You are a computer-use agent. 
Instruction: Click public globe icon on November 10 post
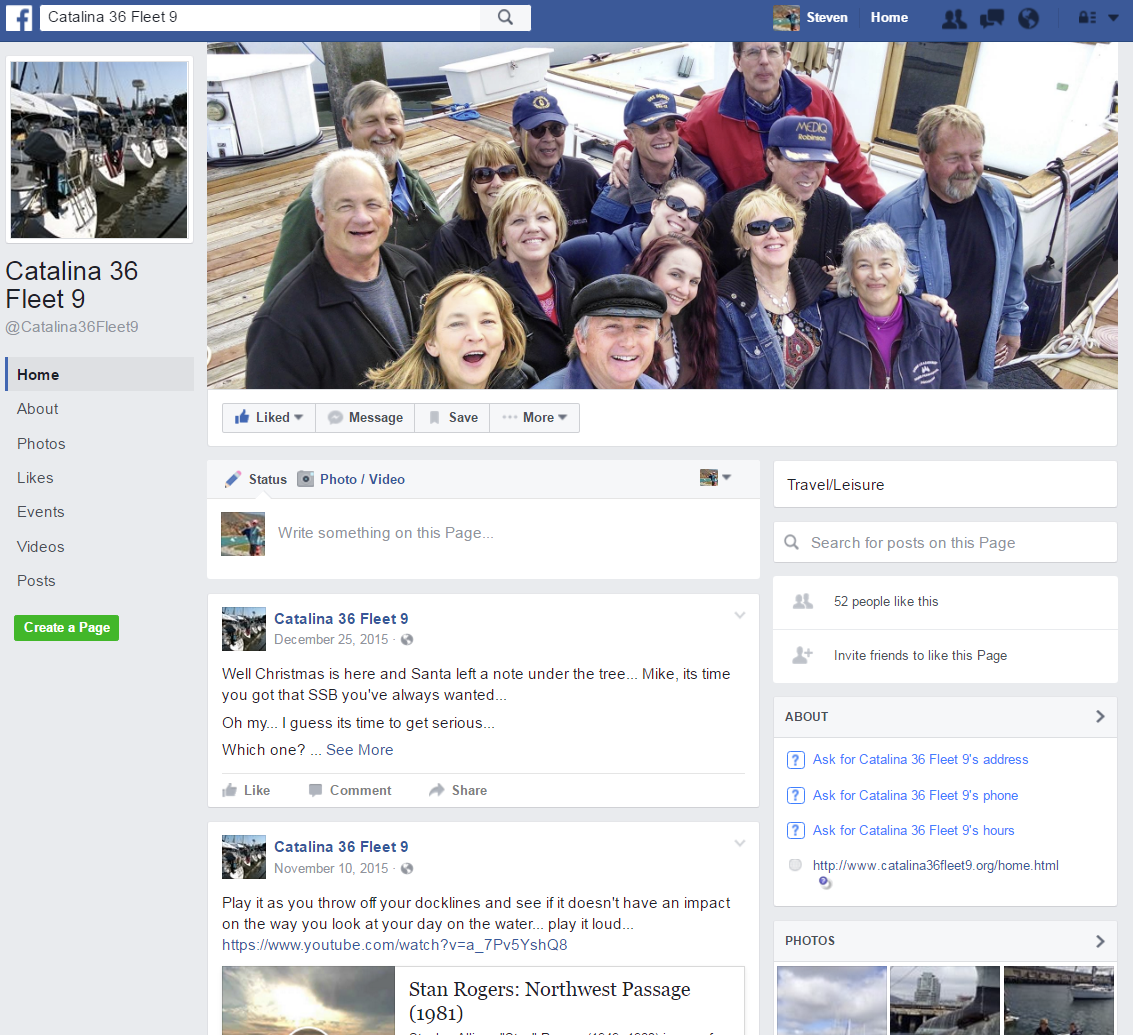(408, 868)
